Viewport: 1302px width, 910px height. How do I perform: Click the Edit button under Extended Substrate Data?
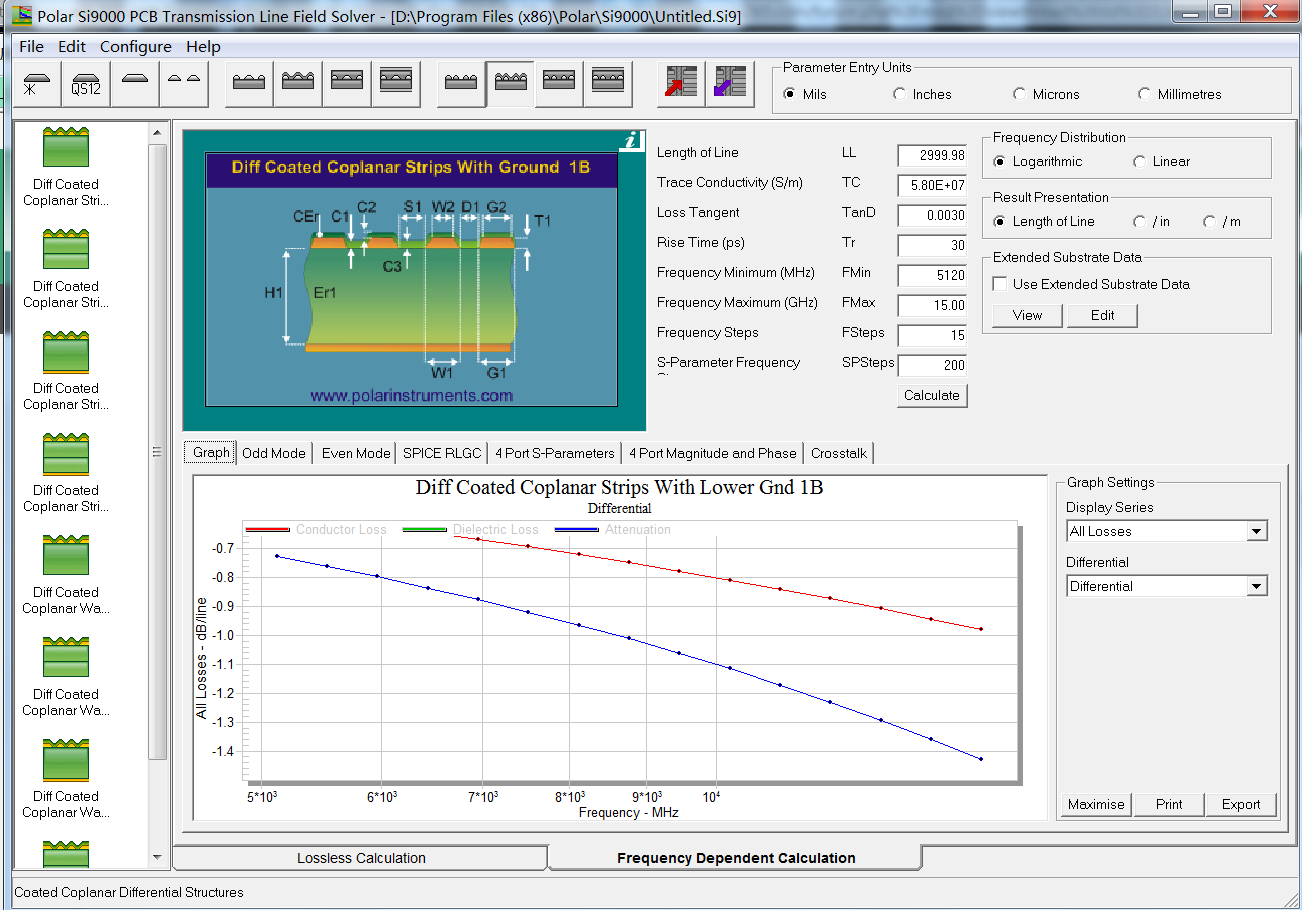tap(1102, 315)
